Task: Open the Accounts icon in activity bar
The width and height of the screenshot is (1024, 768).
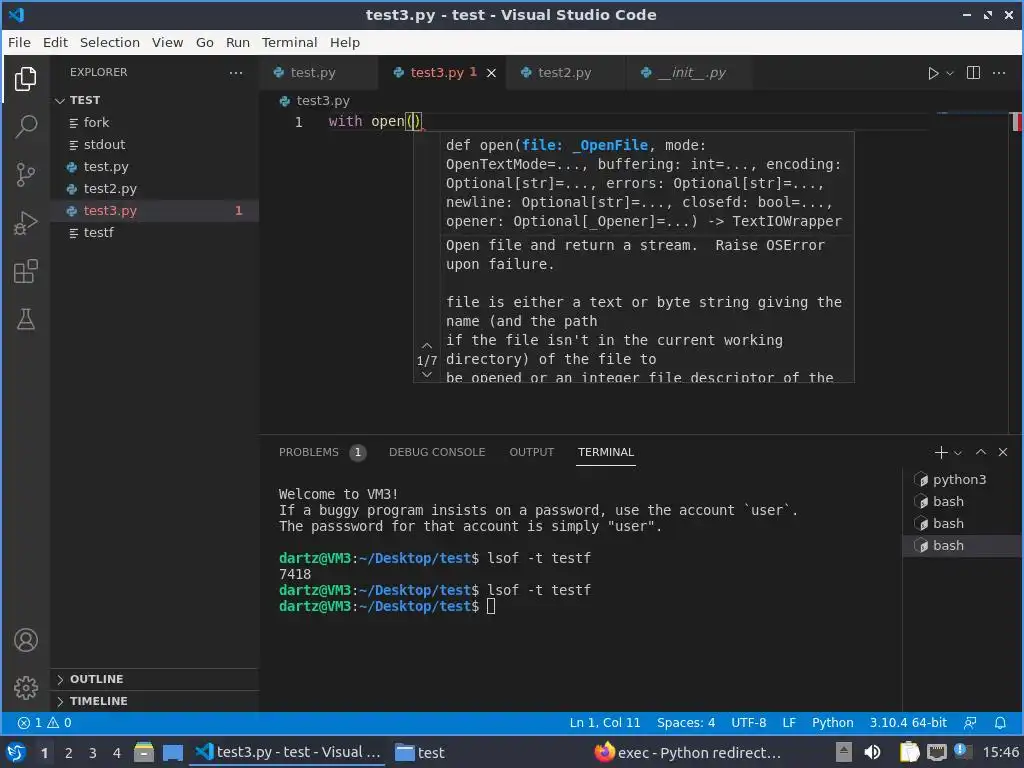Action: (x=25, y=640)
